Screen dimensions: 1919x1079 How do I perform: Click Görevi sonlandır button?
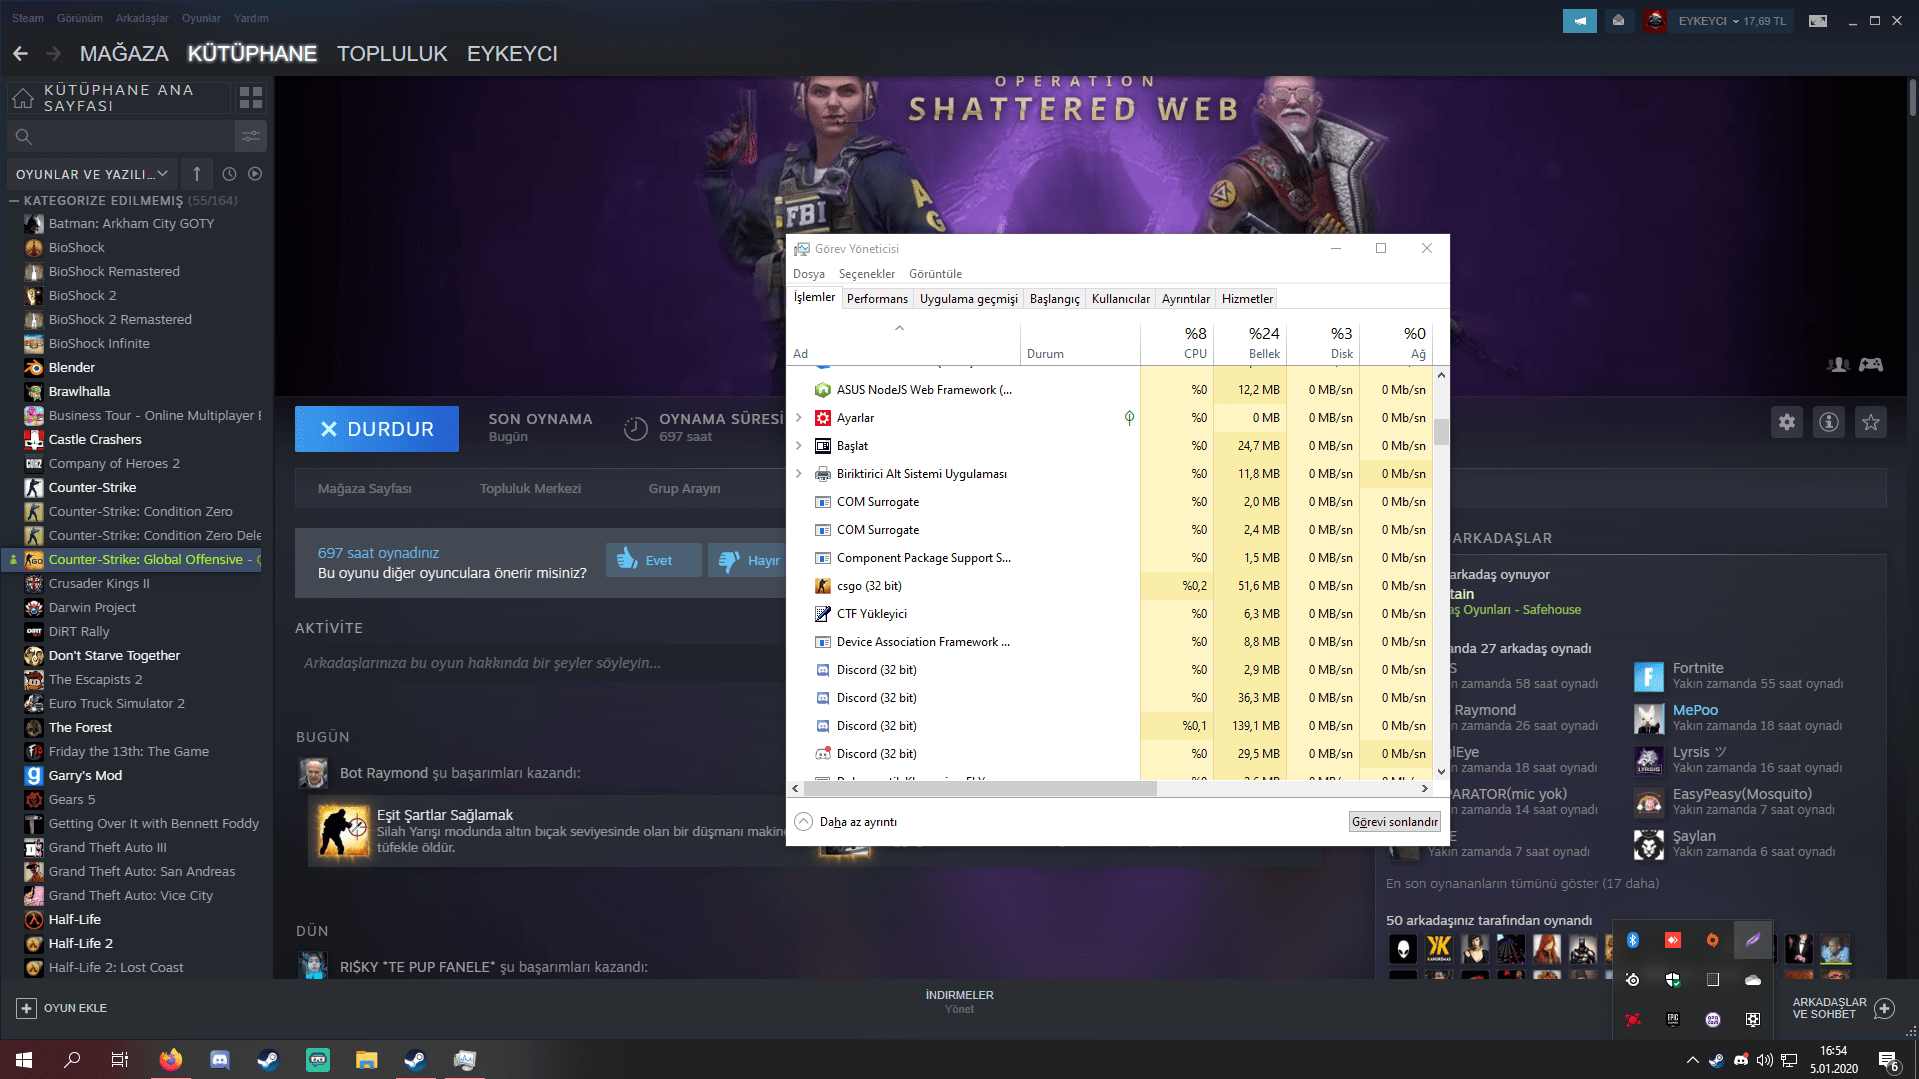[x=1395, y=822]
